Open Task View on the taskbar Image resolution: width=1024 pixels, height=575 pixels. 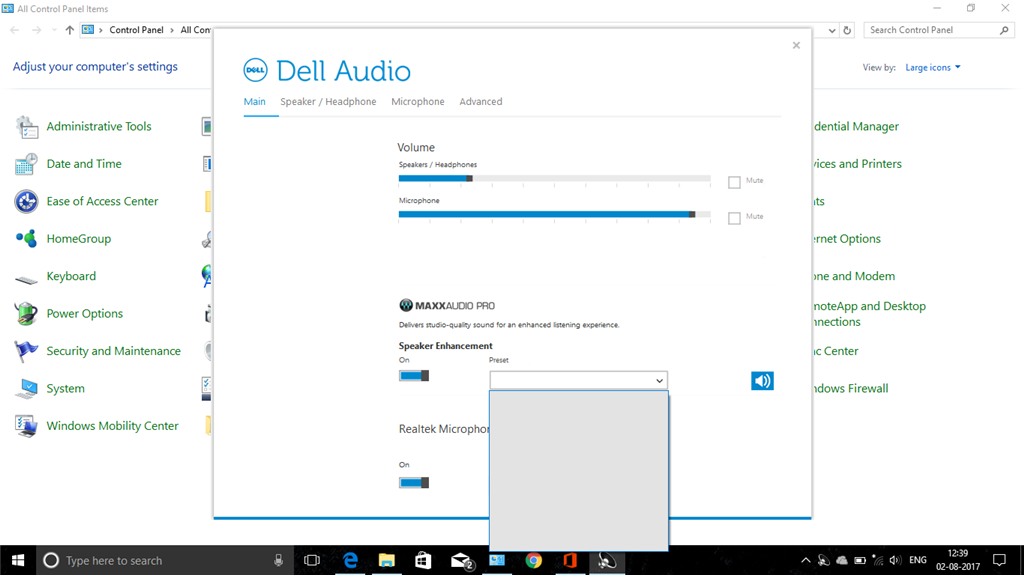312,561
